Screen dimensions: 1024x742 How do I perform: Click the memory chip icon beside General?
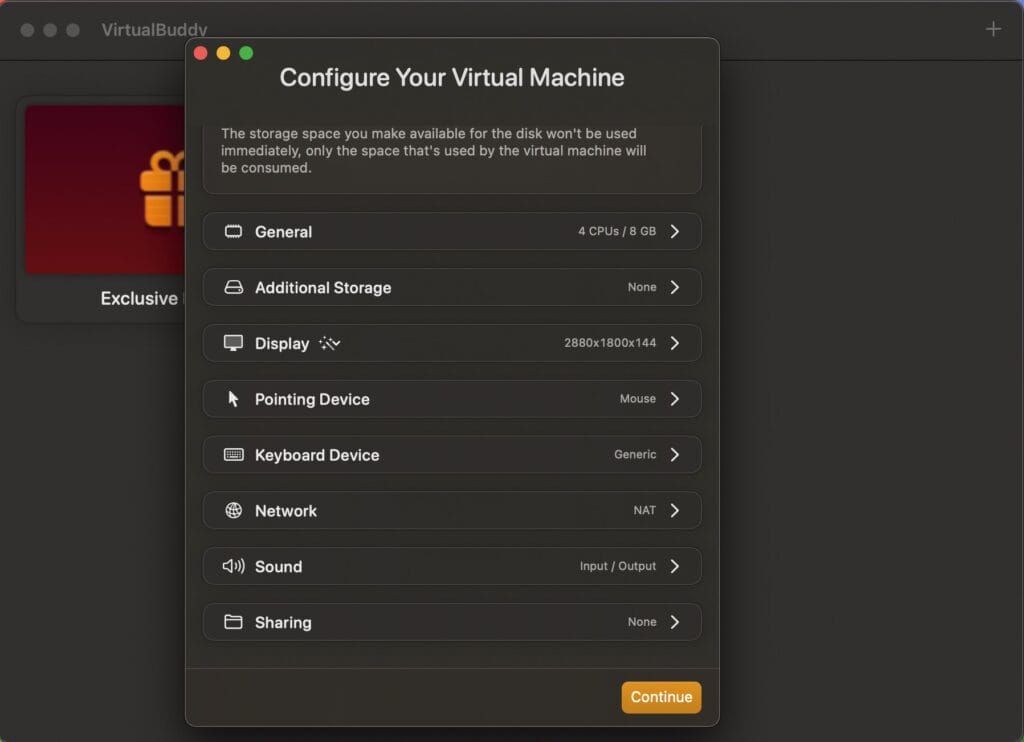(x=233, y=232)
